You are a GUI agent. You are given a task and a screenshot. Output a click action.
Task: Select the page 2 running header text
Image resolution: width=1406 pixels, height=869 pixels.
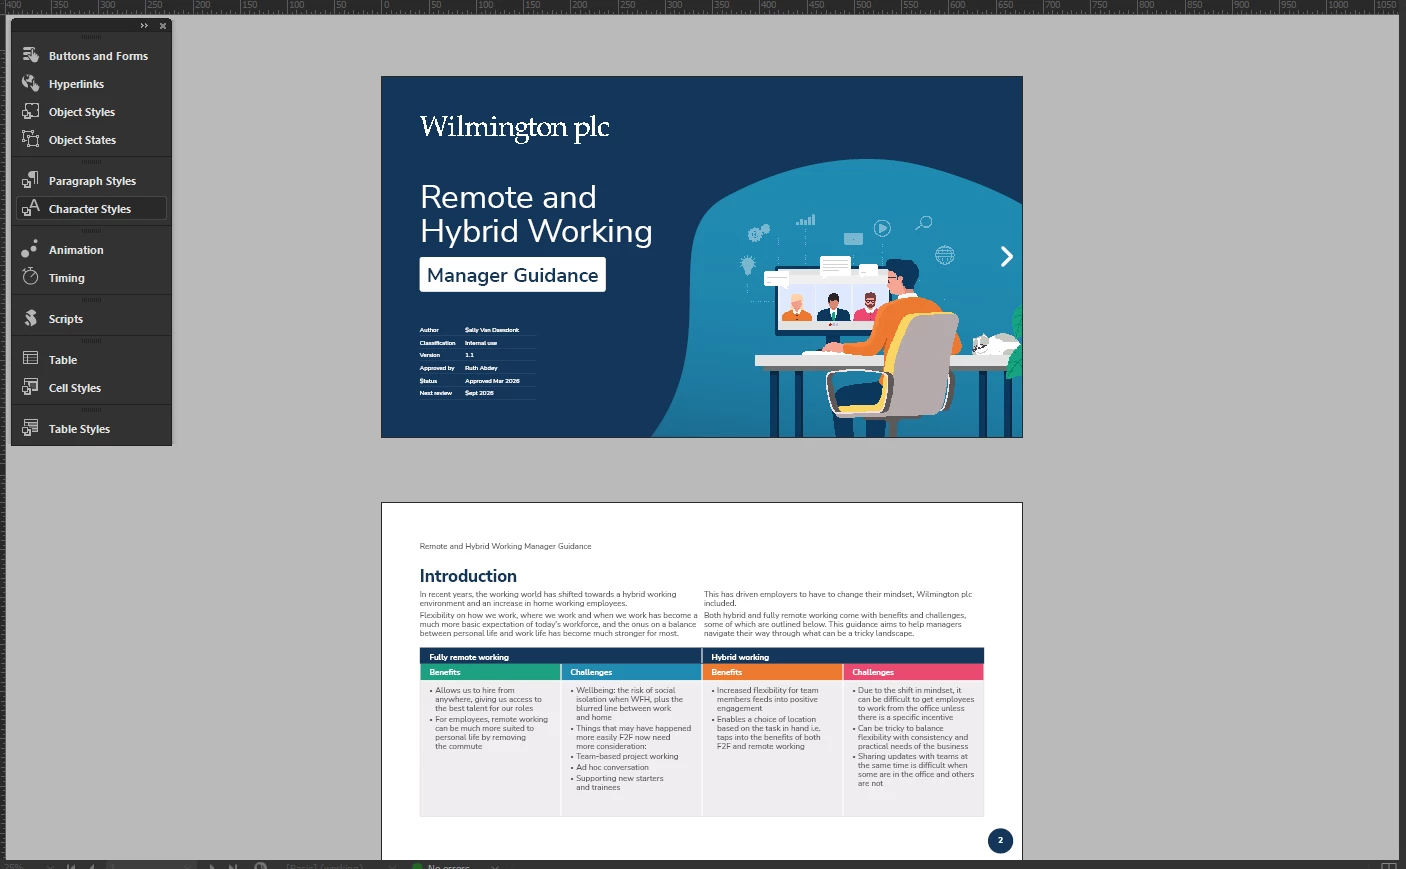505,547
